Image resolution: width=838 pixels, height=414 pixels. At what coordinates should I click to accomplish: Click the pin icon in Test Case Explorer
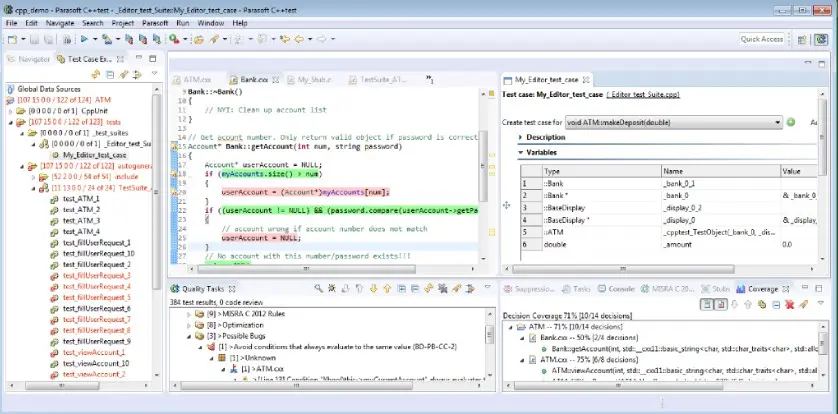point(123,74)
